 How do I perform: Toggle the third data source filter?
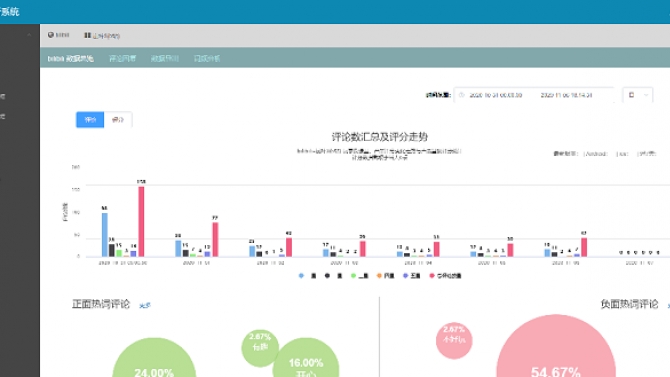click(x=646, y=153)
